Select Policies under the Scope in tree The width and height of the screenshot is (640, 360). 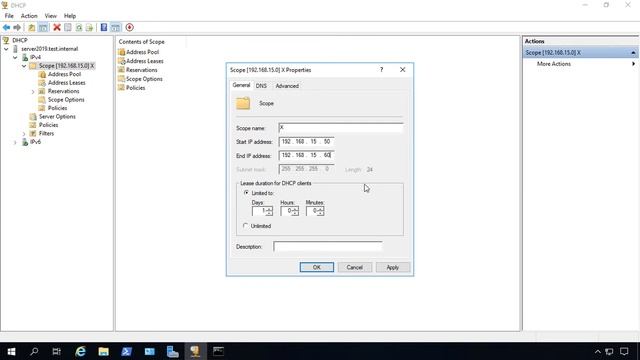[x=57, y=108]
